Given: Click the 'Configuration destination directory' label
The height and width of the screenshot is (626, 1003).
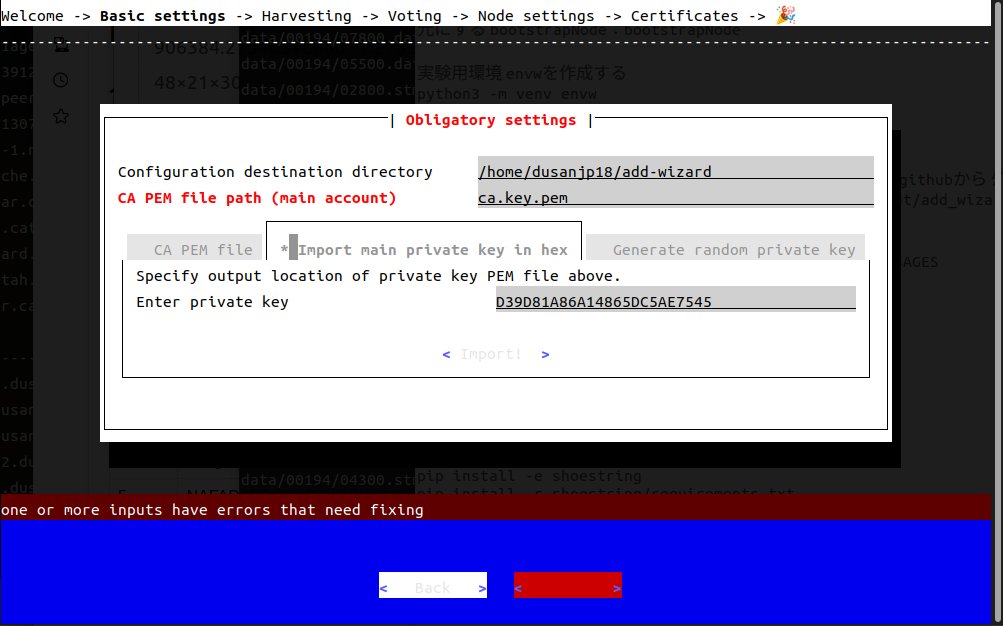Looking at the screenshot, I should coord(275,172).
